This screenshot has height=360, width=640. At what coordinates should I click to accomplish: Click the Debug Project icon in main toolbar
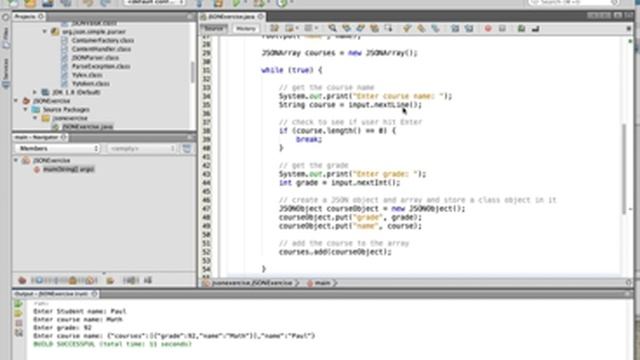[x=258, y=3]
